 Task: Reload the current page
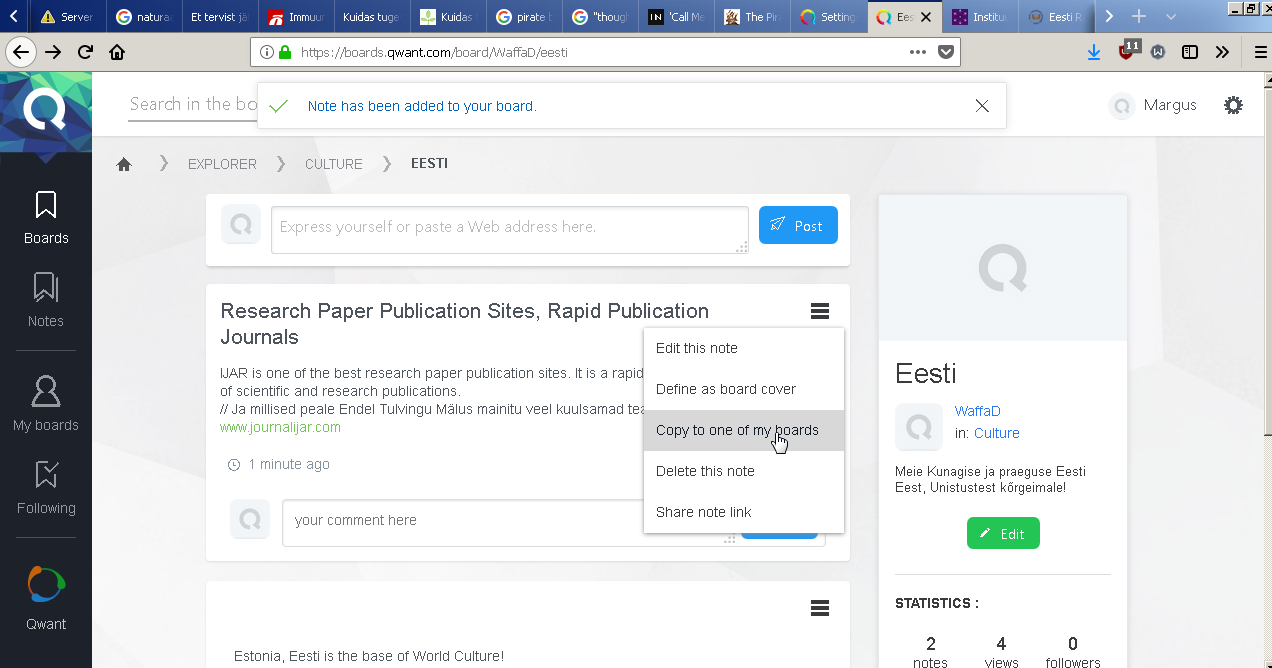coord(86,52)
